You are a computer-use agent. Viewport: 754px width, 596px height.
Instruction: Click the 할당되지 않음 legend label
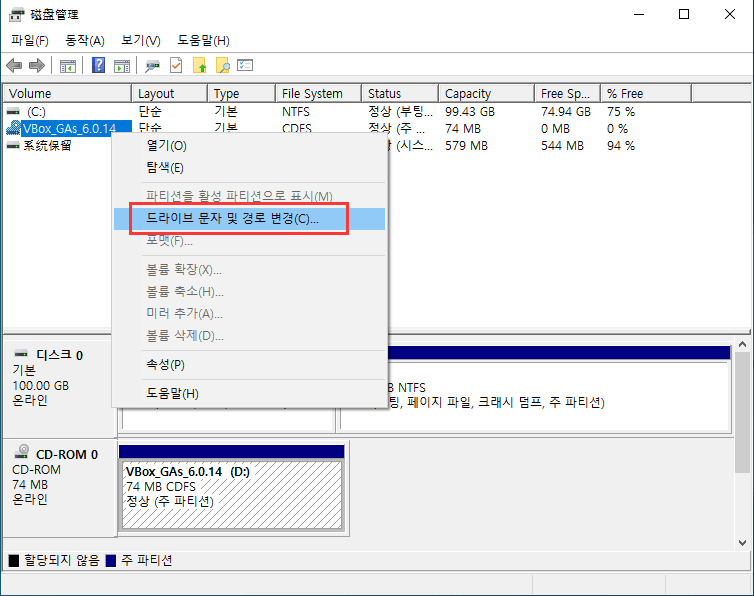(x=62, y=560)
